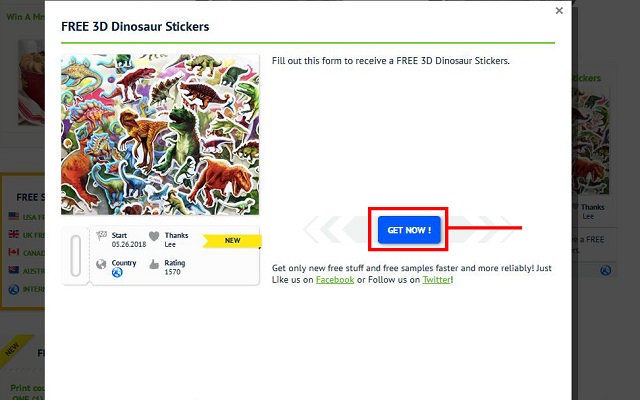The image size is (640, 400).
Task: Click the Start date 05.26.2018 text
Action: [129, 244]
